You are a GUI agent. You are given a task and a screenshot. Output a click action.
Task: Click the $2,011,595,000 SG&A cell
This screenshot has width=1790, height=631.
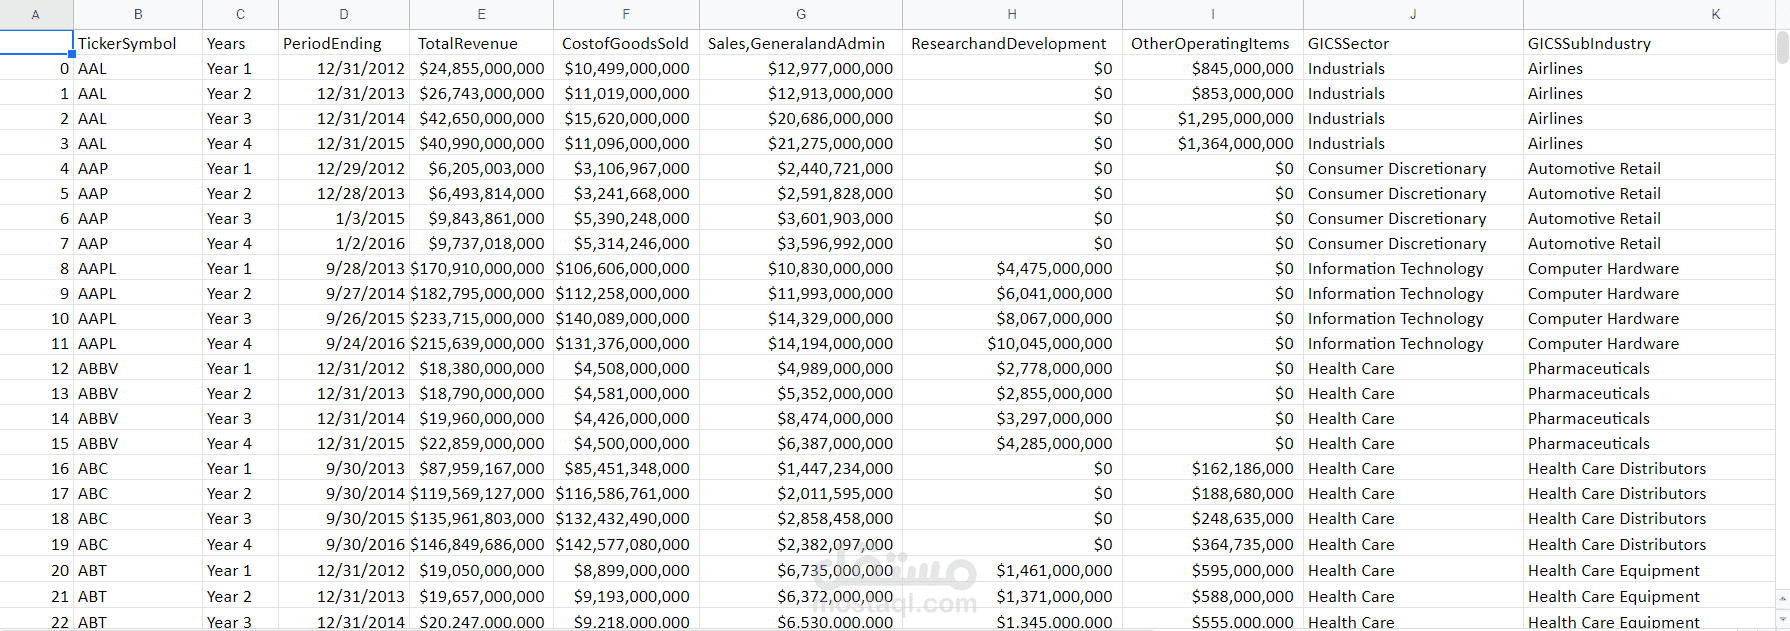point(801,493)
